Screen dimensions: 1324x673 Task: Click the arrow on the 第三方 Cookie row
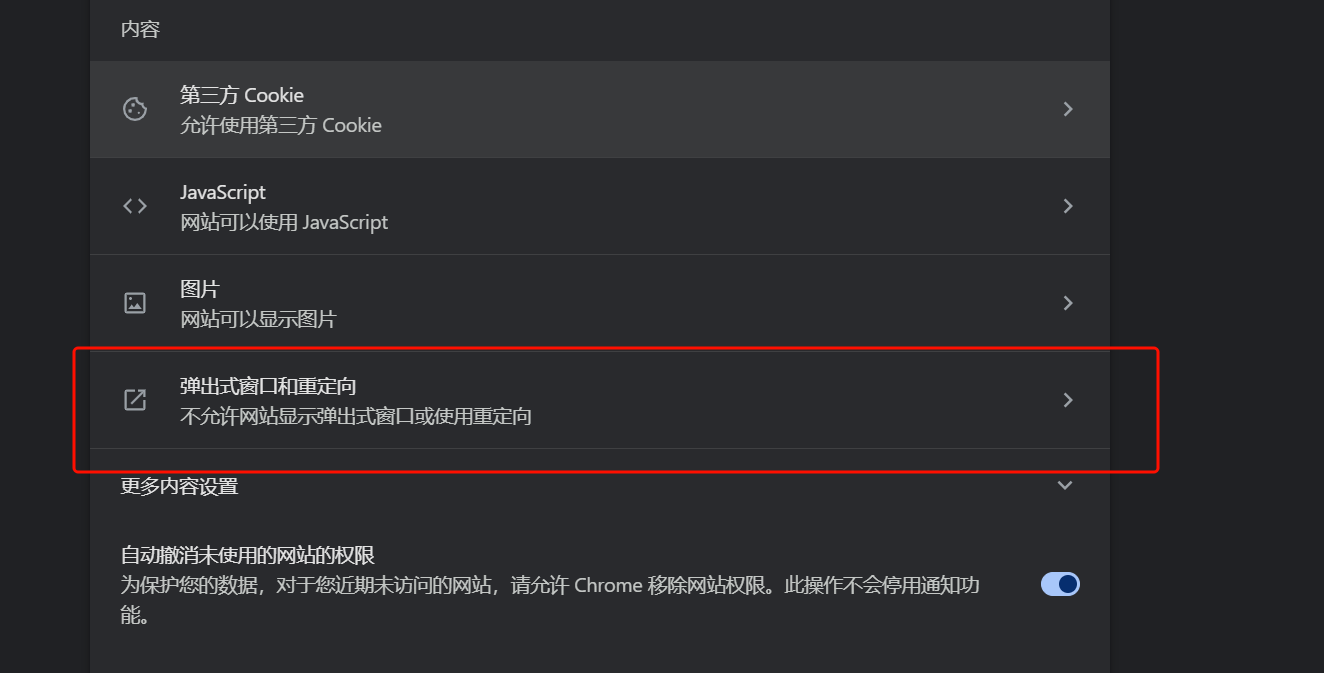point(1068,109)
